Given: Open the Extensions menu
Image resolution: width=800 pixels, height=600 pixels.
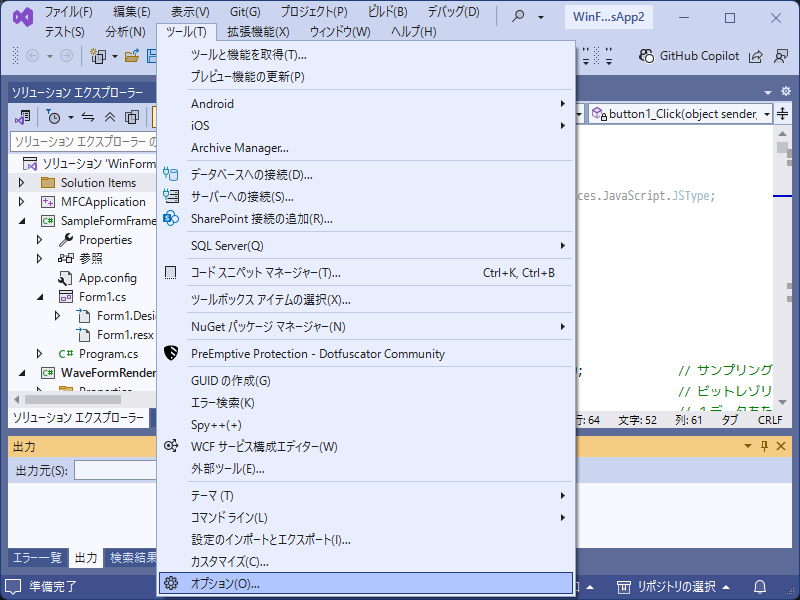Looking at the screenshot, I should 258,32.
